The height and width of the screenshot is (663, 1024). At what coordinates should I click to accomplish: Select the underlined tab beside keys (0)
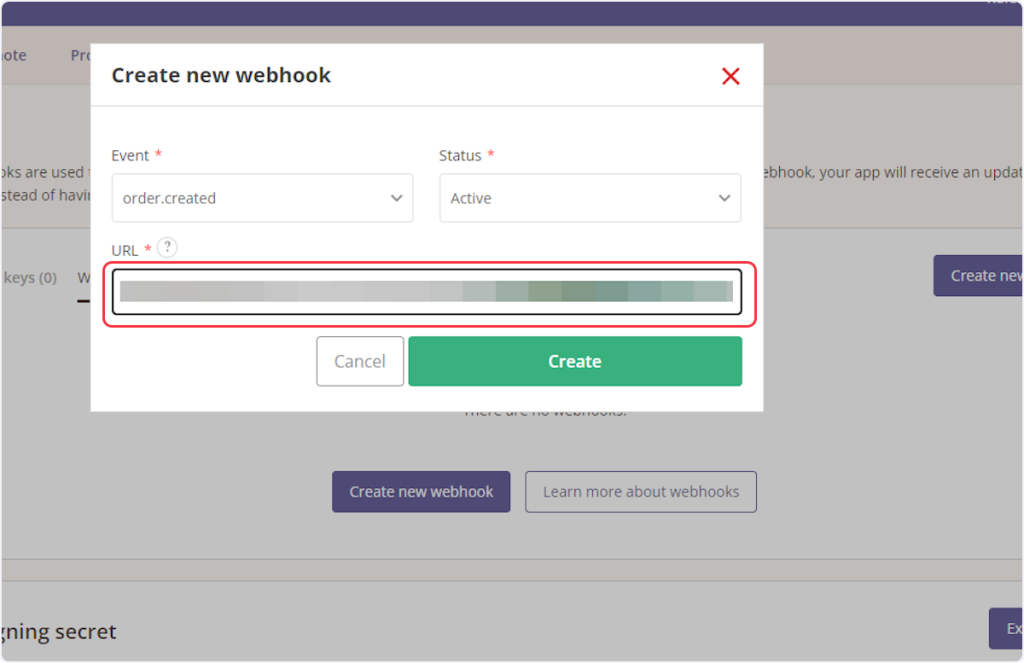tap(83, 280)
